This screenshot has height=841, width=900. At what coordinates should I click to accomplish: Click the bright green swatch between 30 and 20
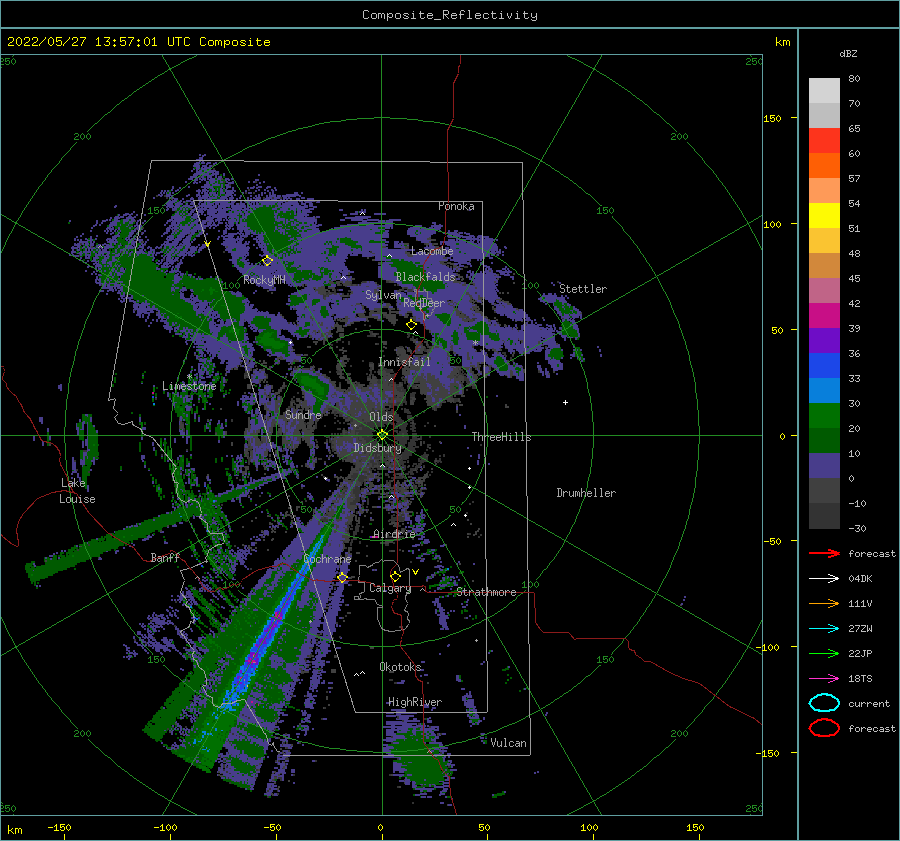click(824, 416)
